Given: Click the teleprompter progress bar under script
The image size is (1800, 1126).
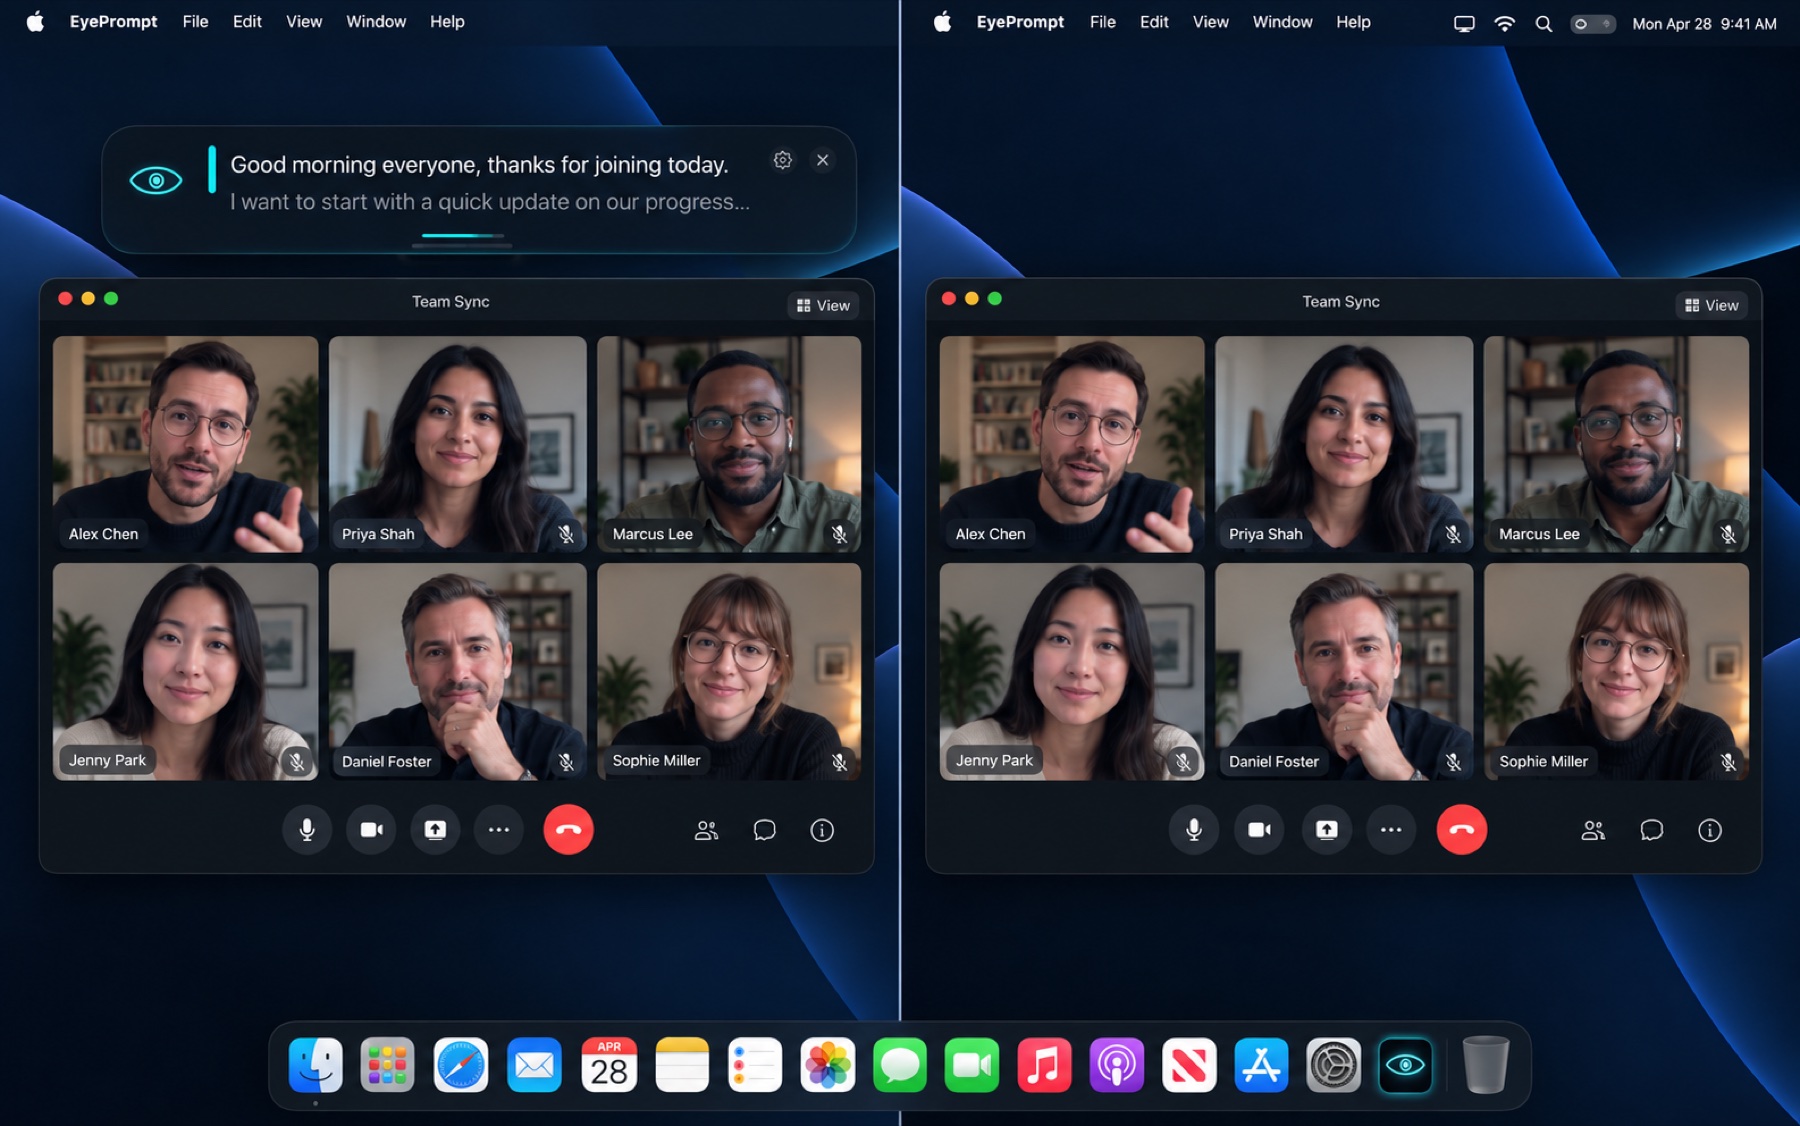Looking at the screenshot, I should tap(462, 236).
